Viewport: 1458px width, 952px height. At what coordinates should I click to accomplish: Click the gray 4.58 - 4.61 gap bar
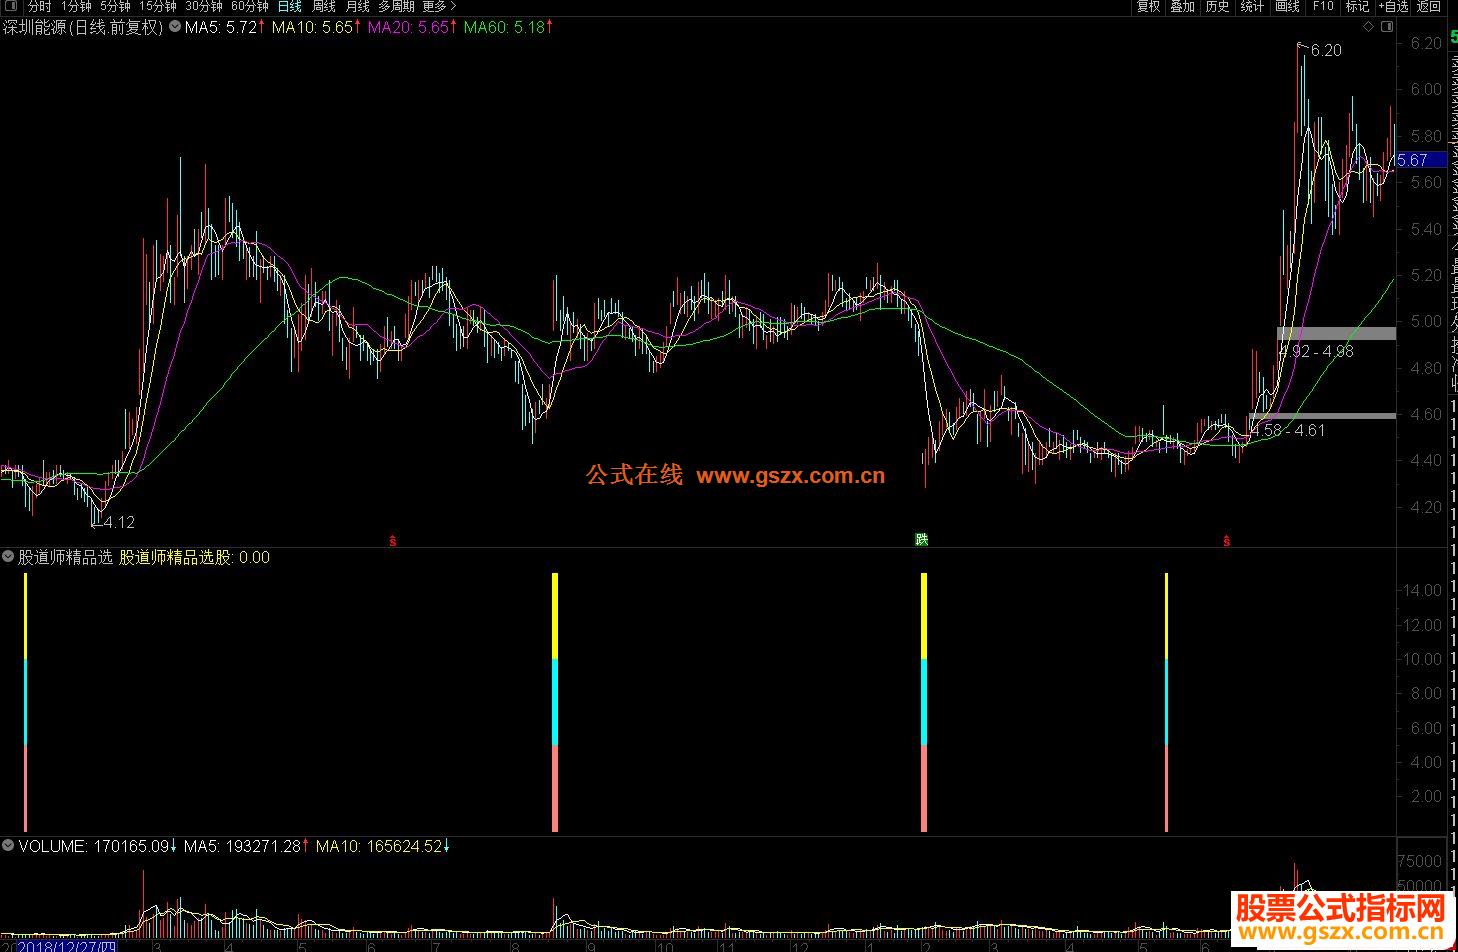click(x=1322, y=415)
